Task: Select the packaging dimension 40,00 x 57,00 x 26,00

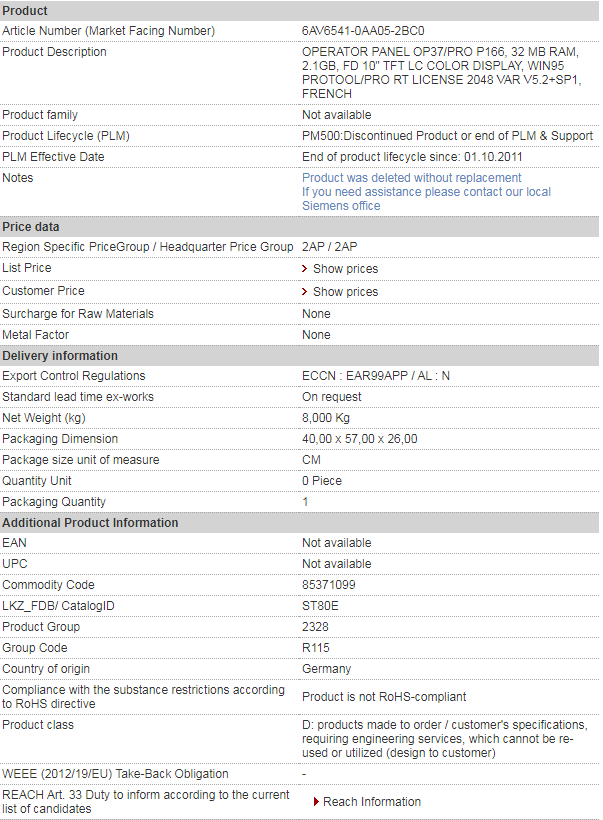Action: click(359, 439)
